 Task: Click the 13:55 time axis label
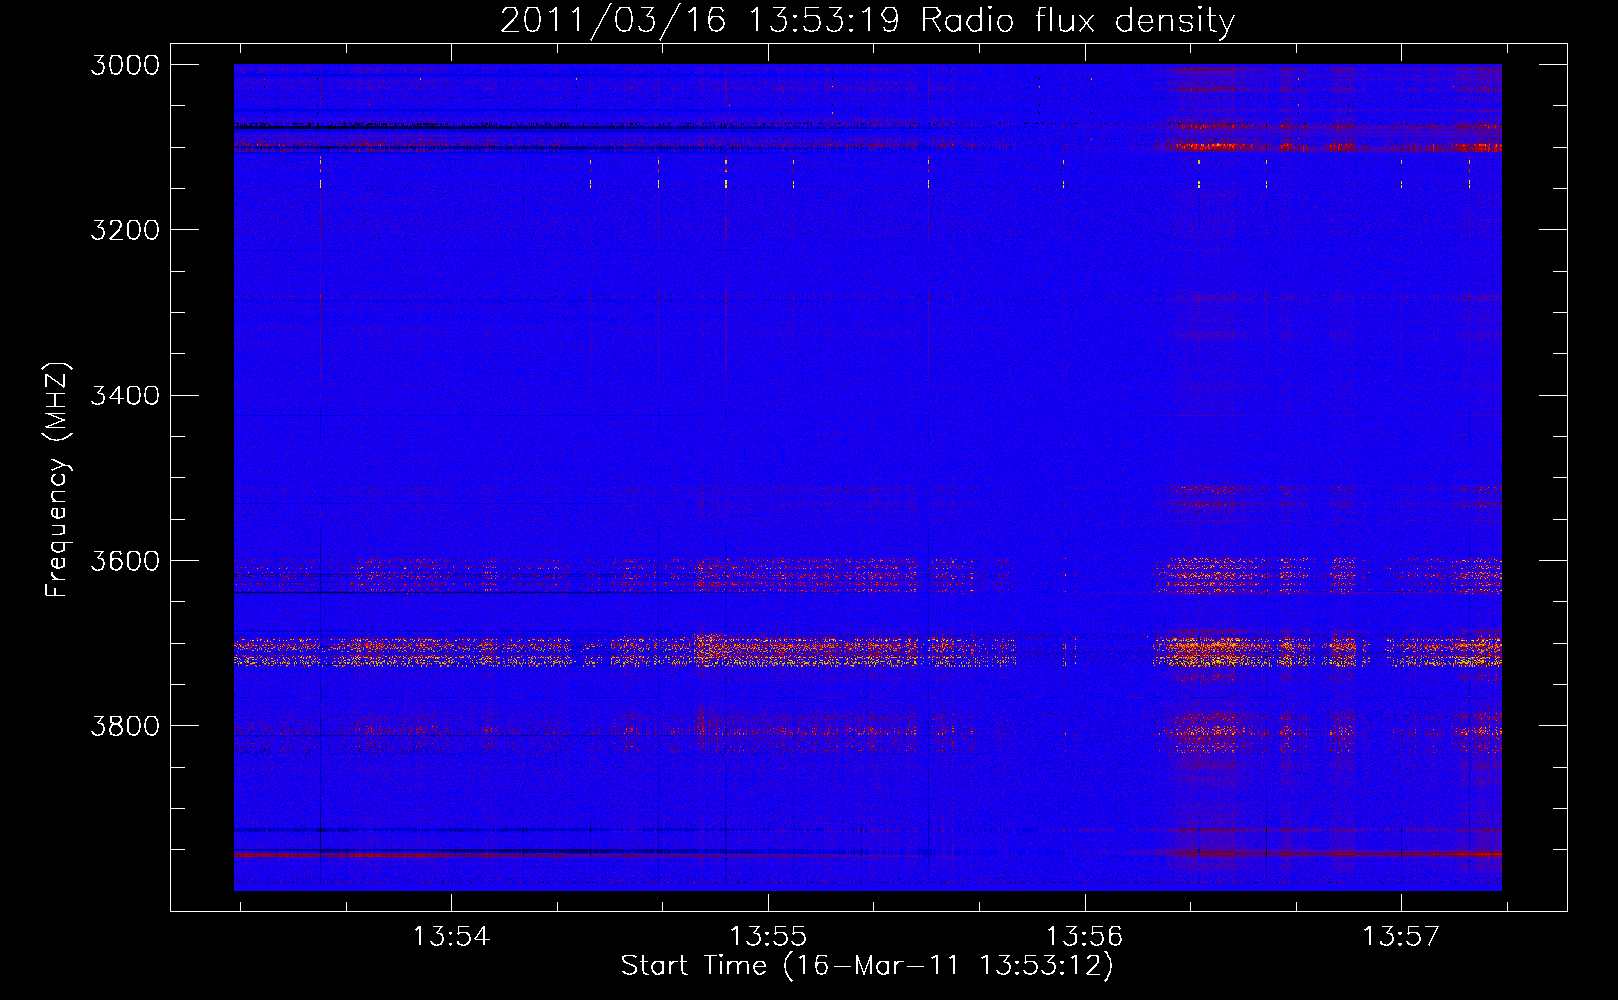pyautogui.click(x=768, y=937)
